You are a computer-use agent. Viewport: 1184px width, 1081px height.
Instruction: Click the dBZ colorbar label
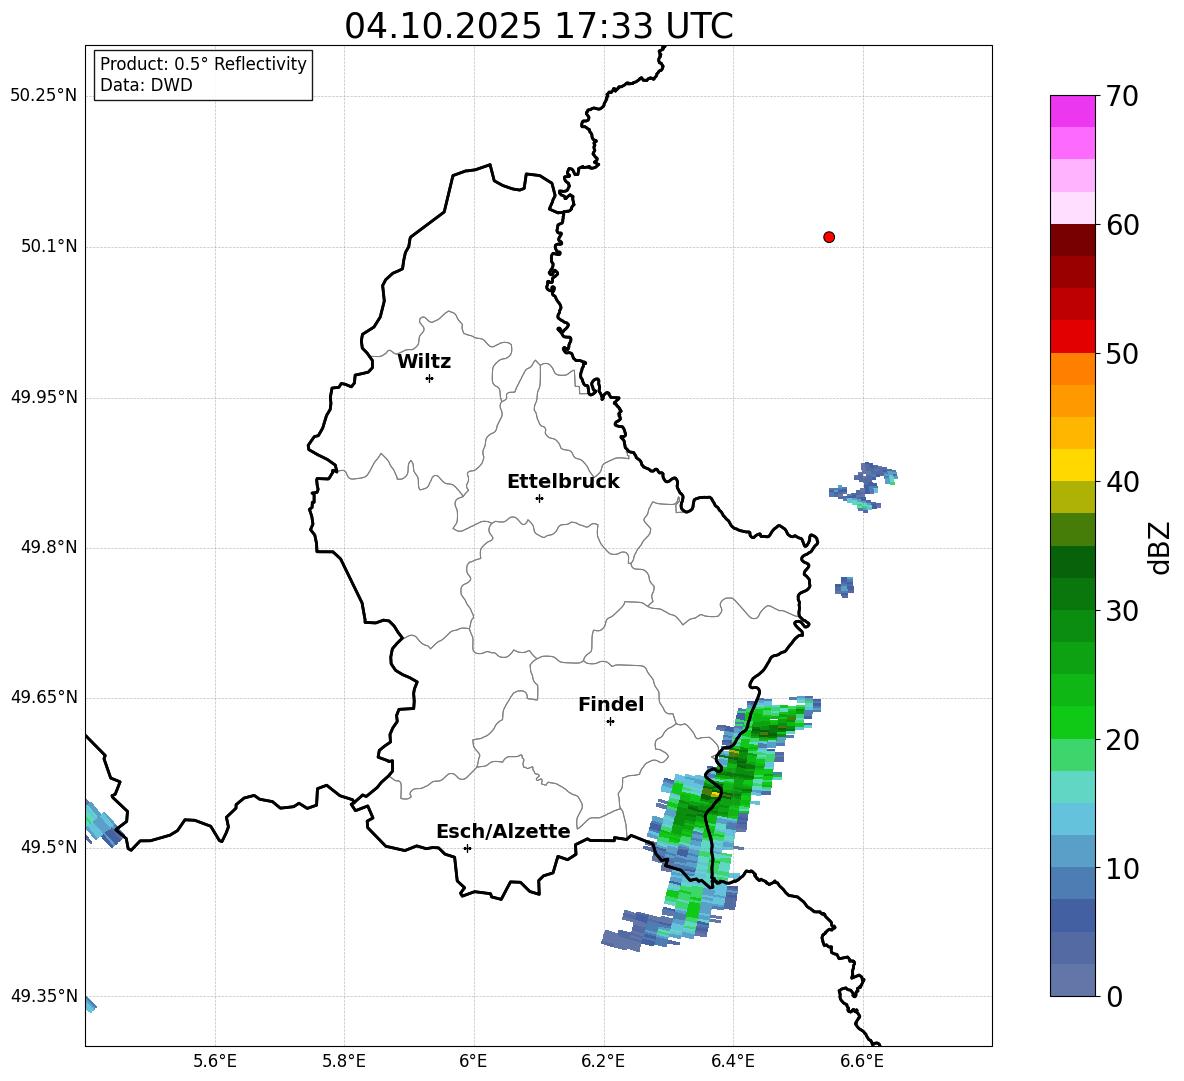click(1161, 547)
